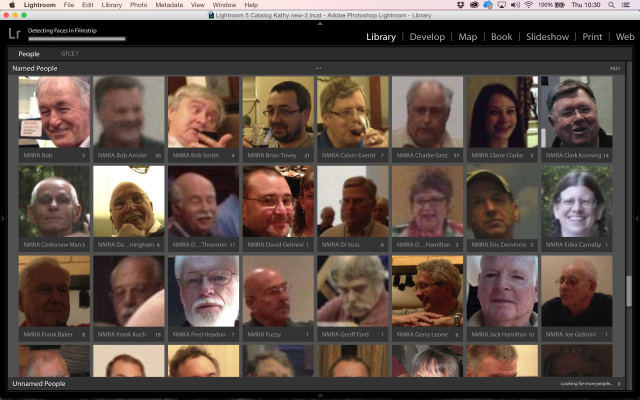Open NMRA Di Voss face thumbnail

[x=353, y=201]
